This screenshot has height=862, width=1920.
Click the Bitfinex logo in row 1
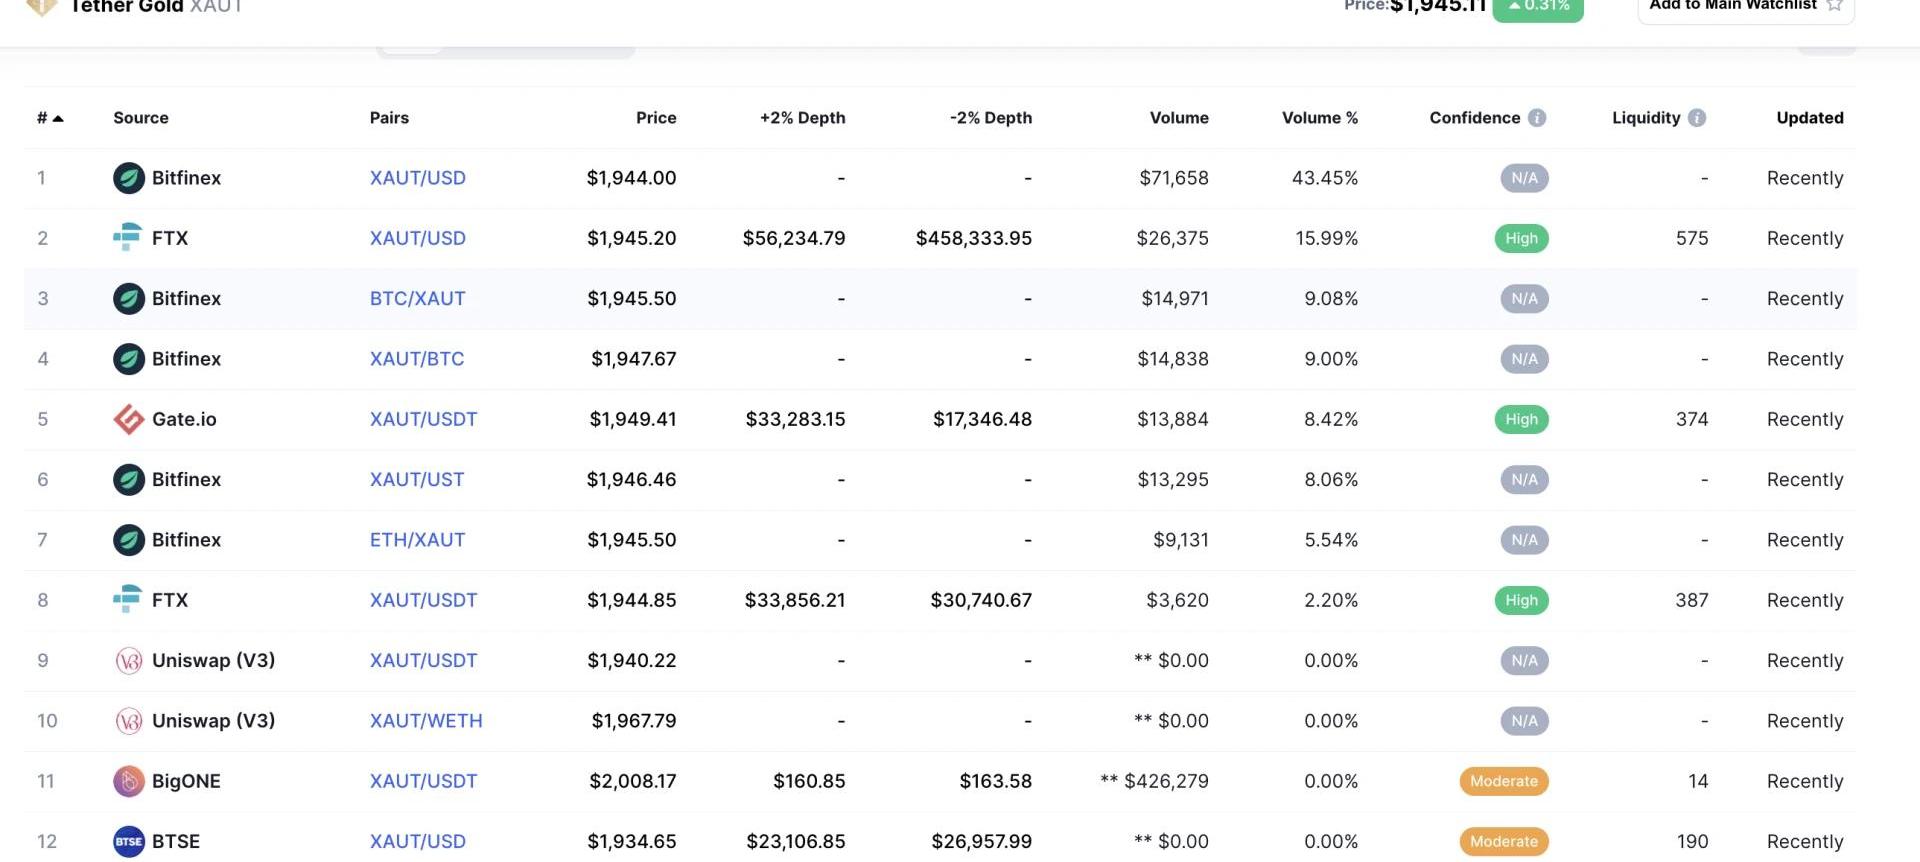[129, 178]
